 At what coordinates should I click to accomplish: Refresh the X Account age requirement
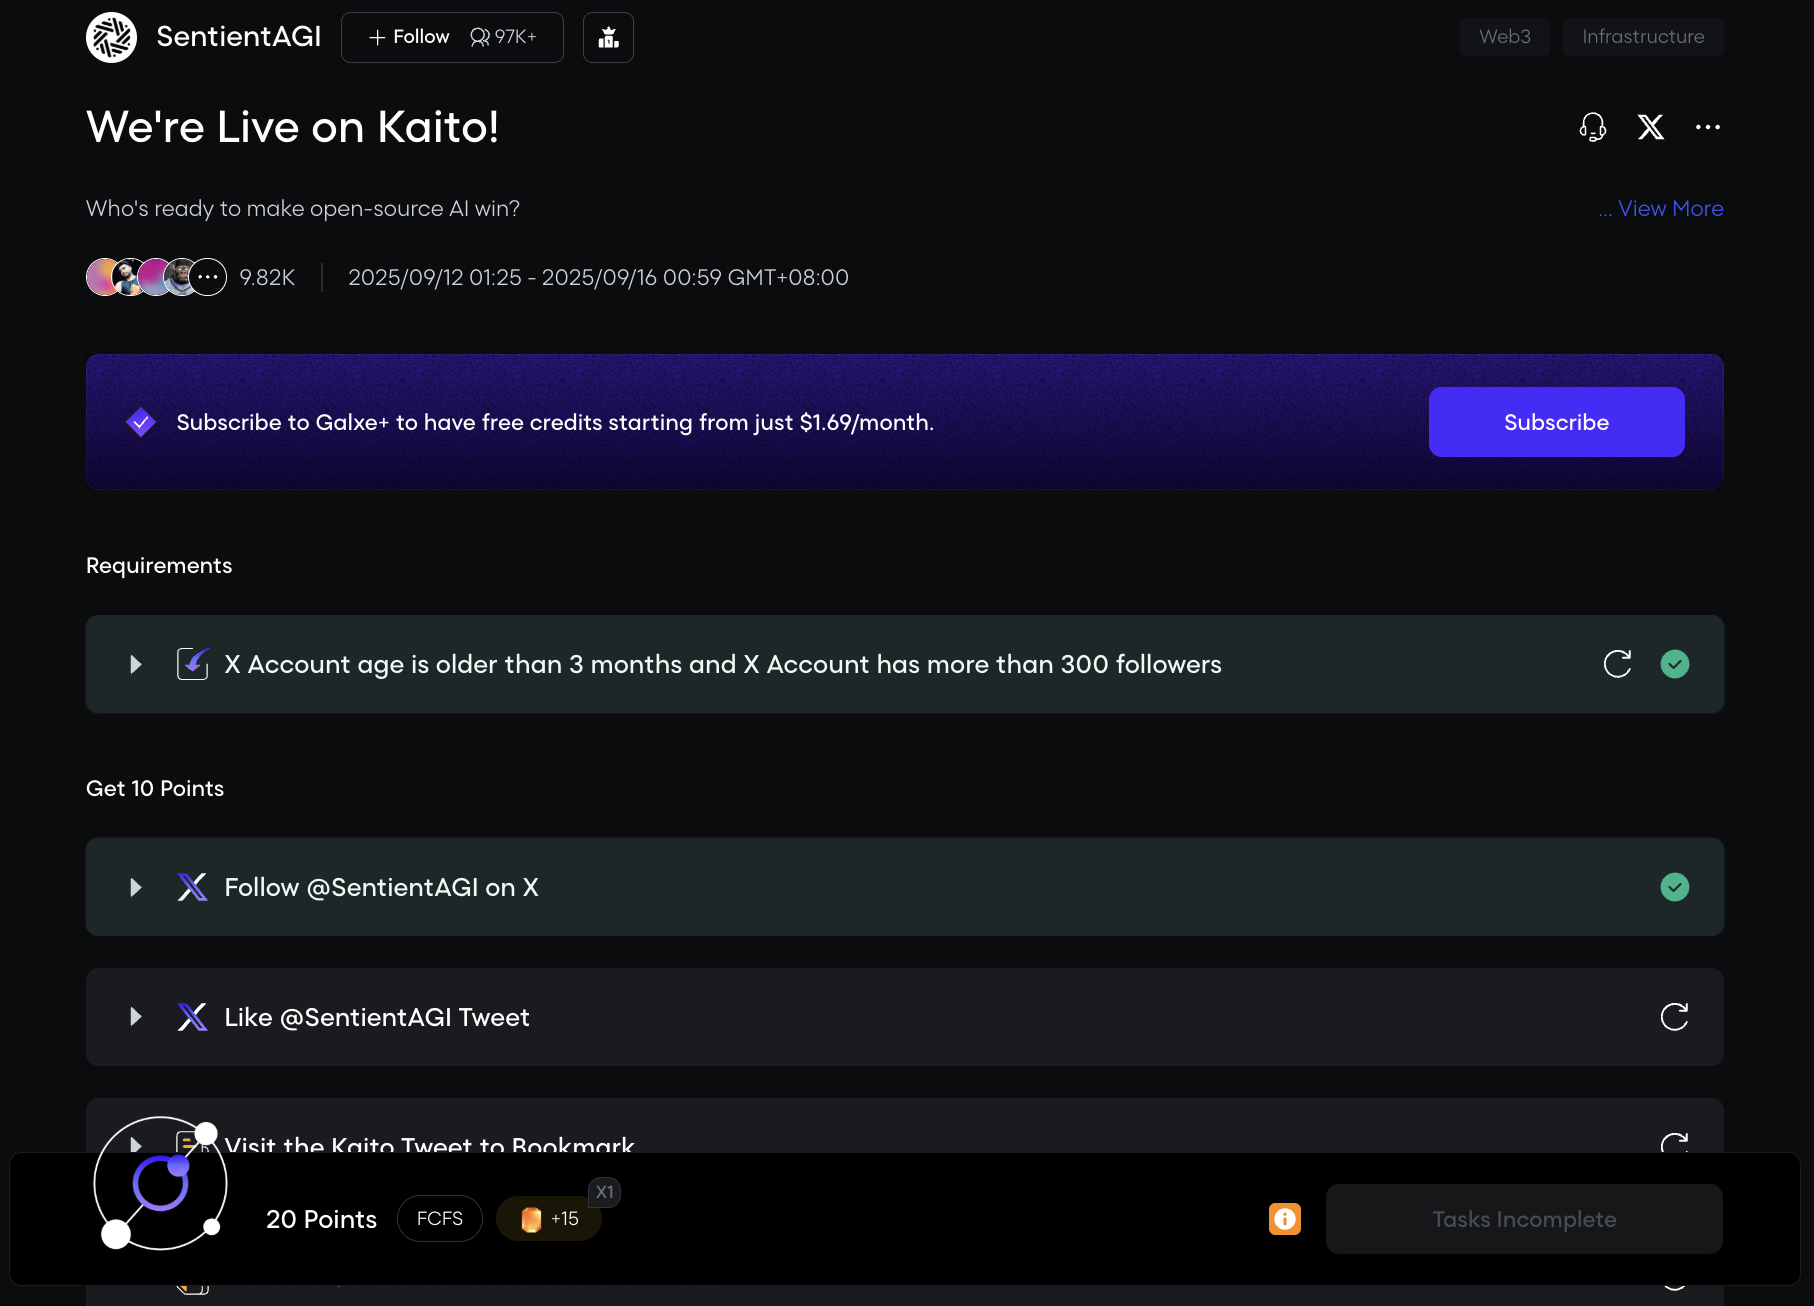(x=1617, y=664)
